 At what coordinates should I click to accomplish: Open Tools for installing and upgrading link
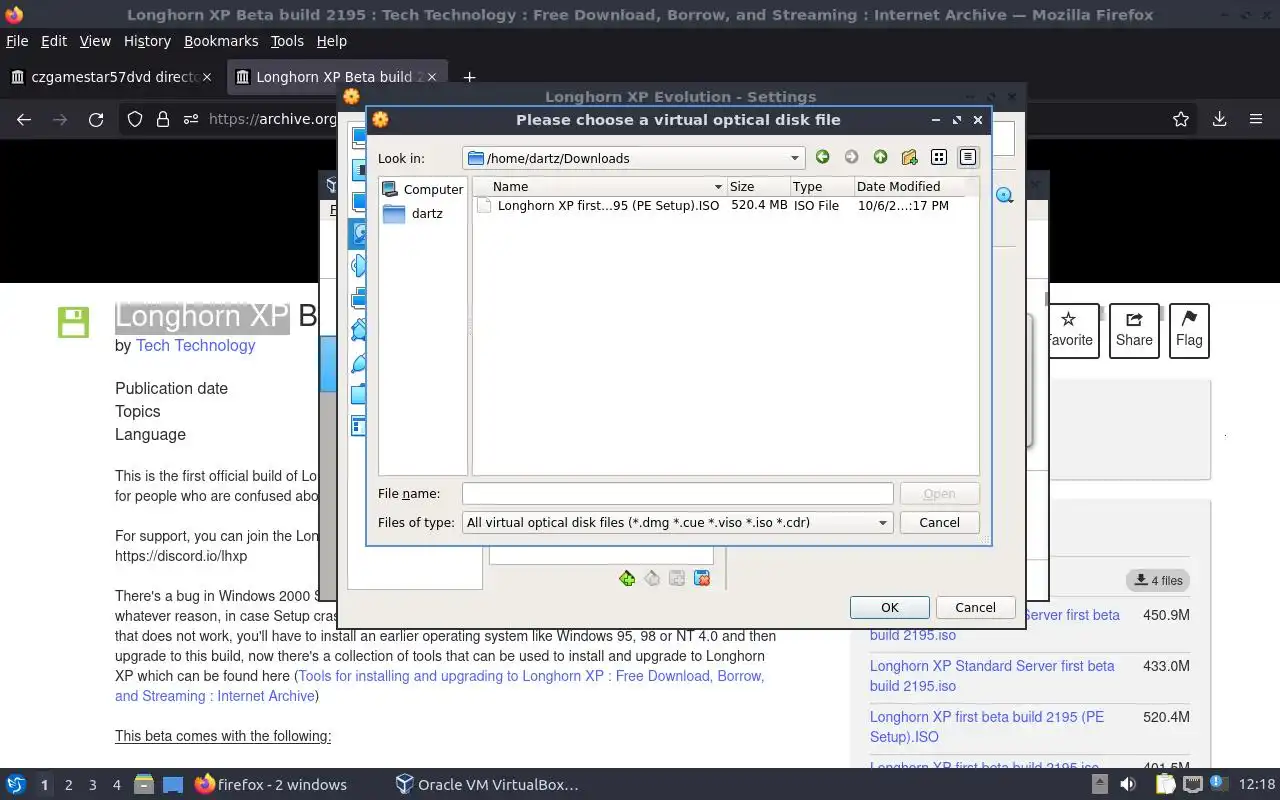pyautogui.click(x=439, y=686)
